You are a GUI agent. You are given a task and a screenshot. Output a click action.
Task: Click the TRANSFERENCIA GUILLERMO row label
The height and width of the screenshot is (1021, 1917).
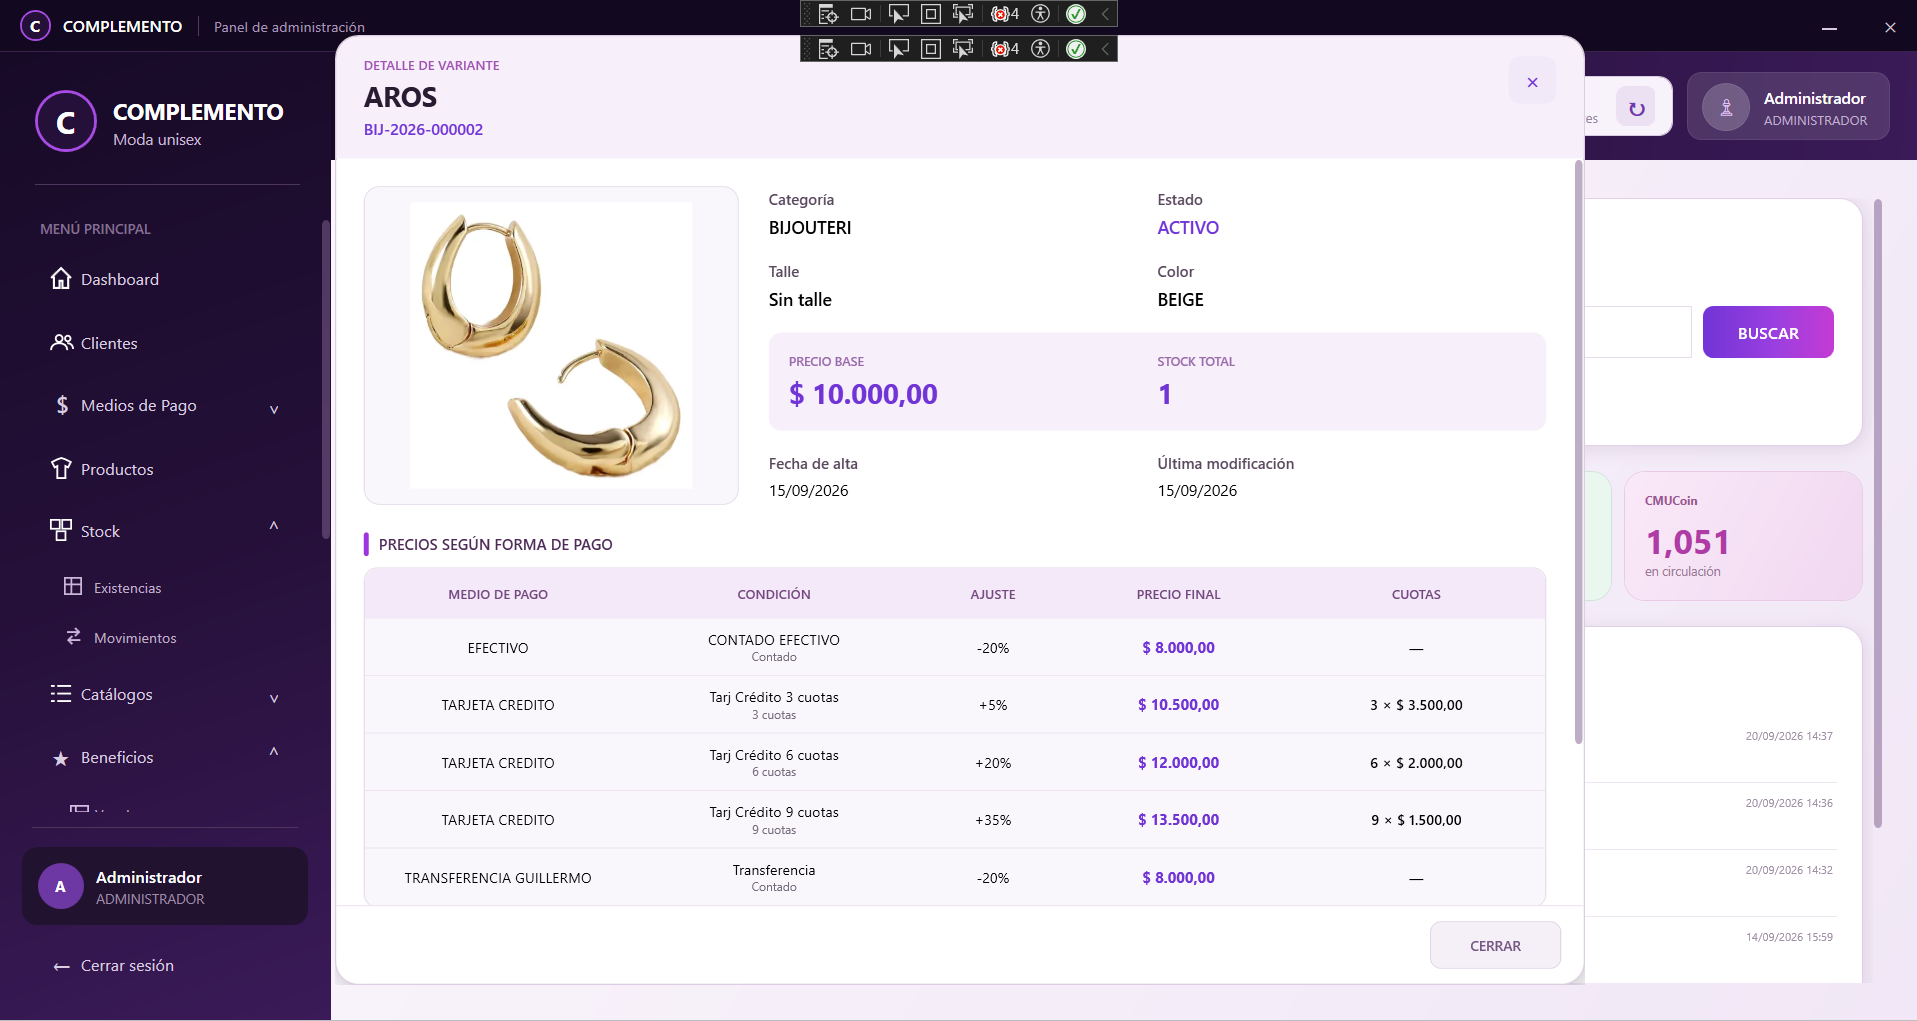(498, 878)
